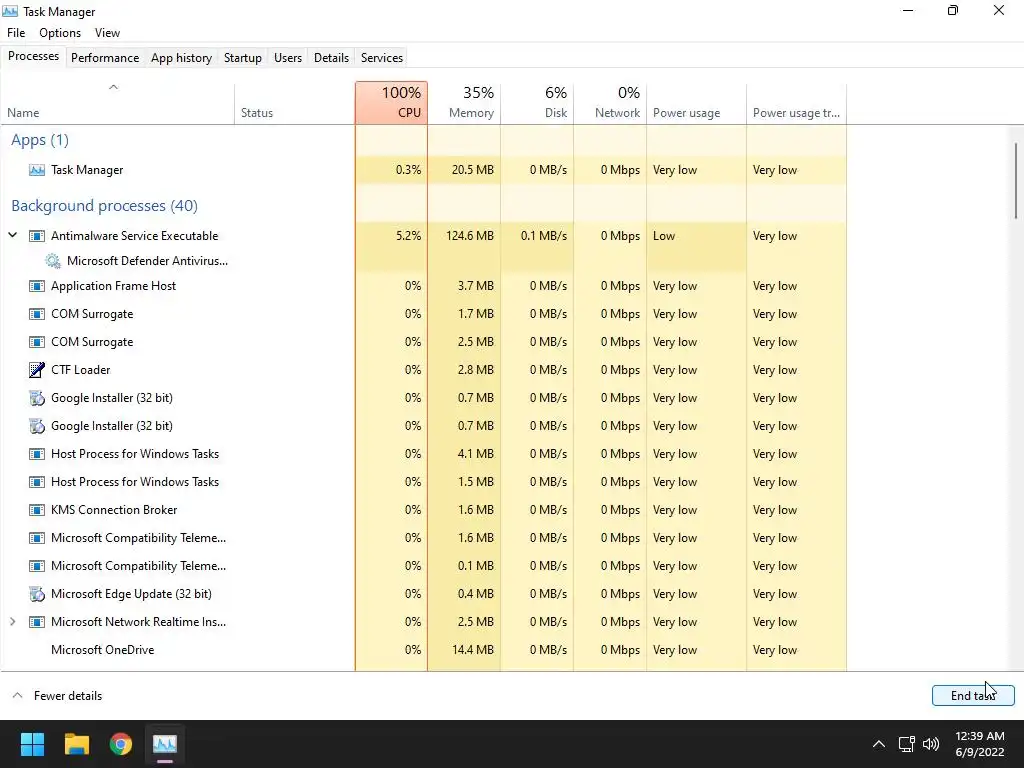Select the Processes tab
The width and height of the screenshot is (1024, 768).
[33, 56]
